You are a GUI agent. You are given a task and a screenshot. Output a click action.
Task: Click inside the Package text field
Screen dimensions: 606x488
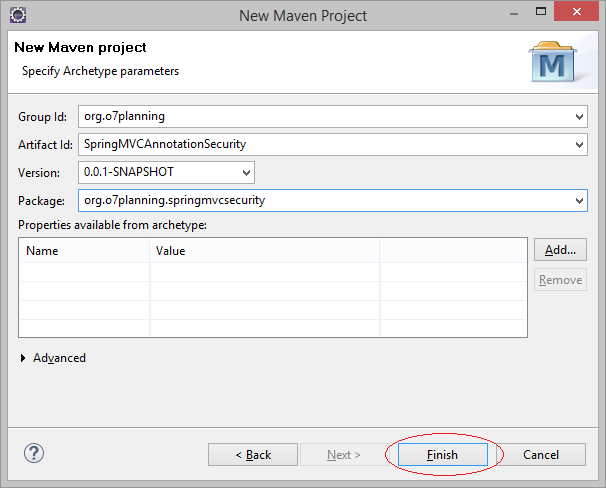325,201
